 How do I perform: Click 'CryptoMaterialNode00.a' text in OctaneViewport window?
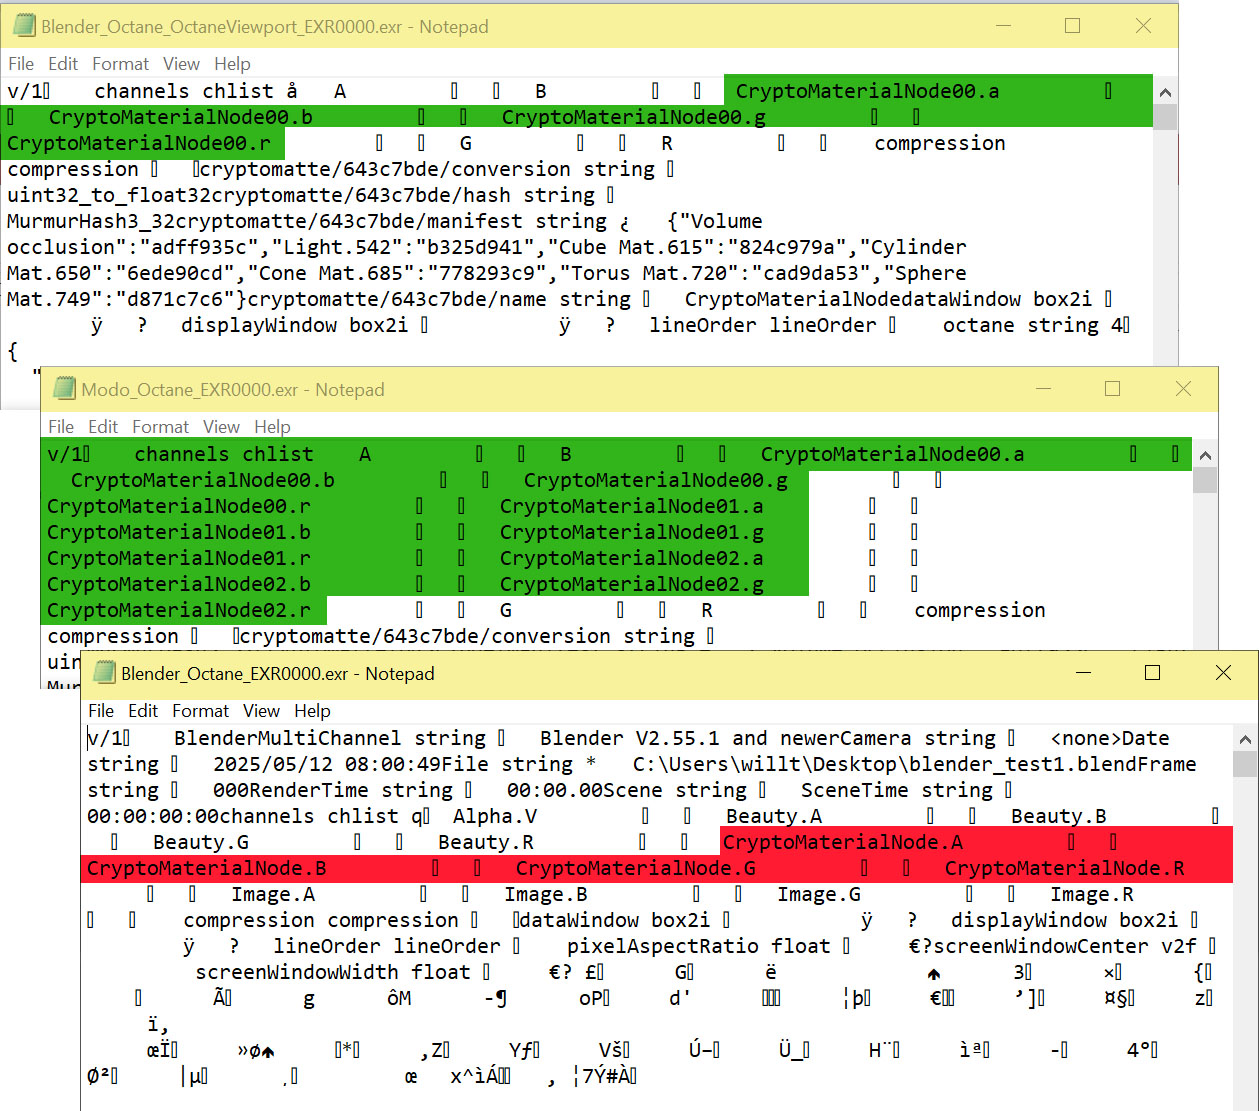point(867,91)
